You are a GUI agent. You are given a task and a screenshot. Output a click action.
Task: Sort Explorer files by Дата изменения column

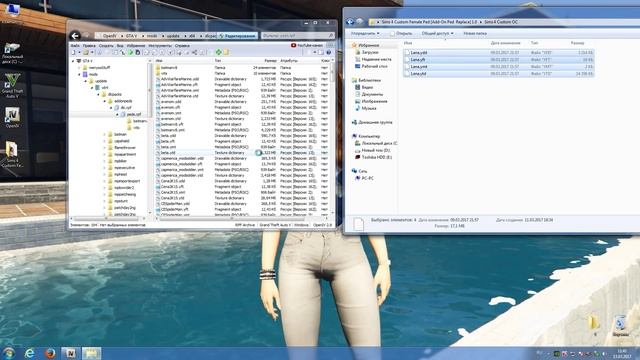(x=505, y=43)
